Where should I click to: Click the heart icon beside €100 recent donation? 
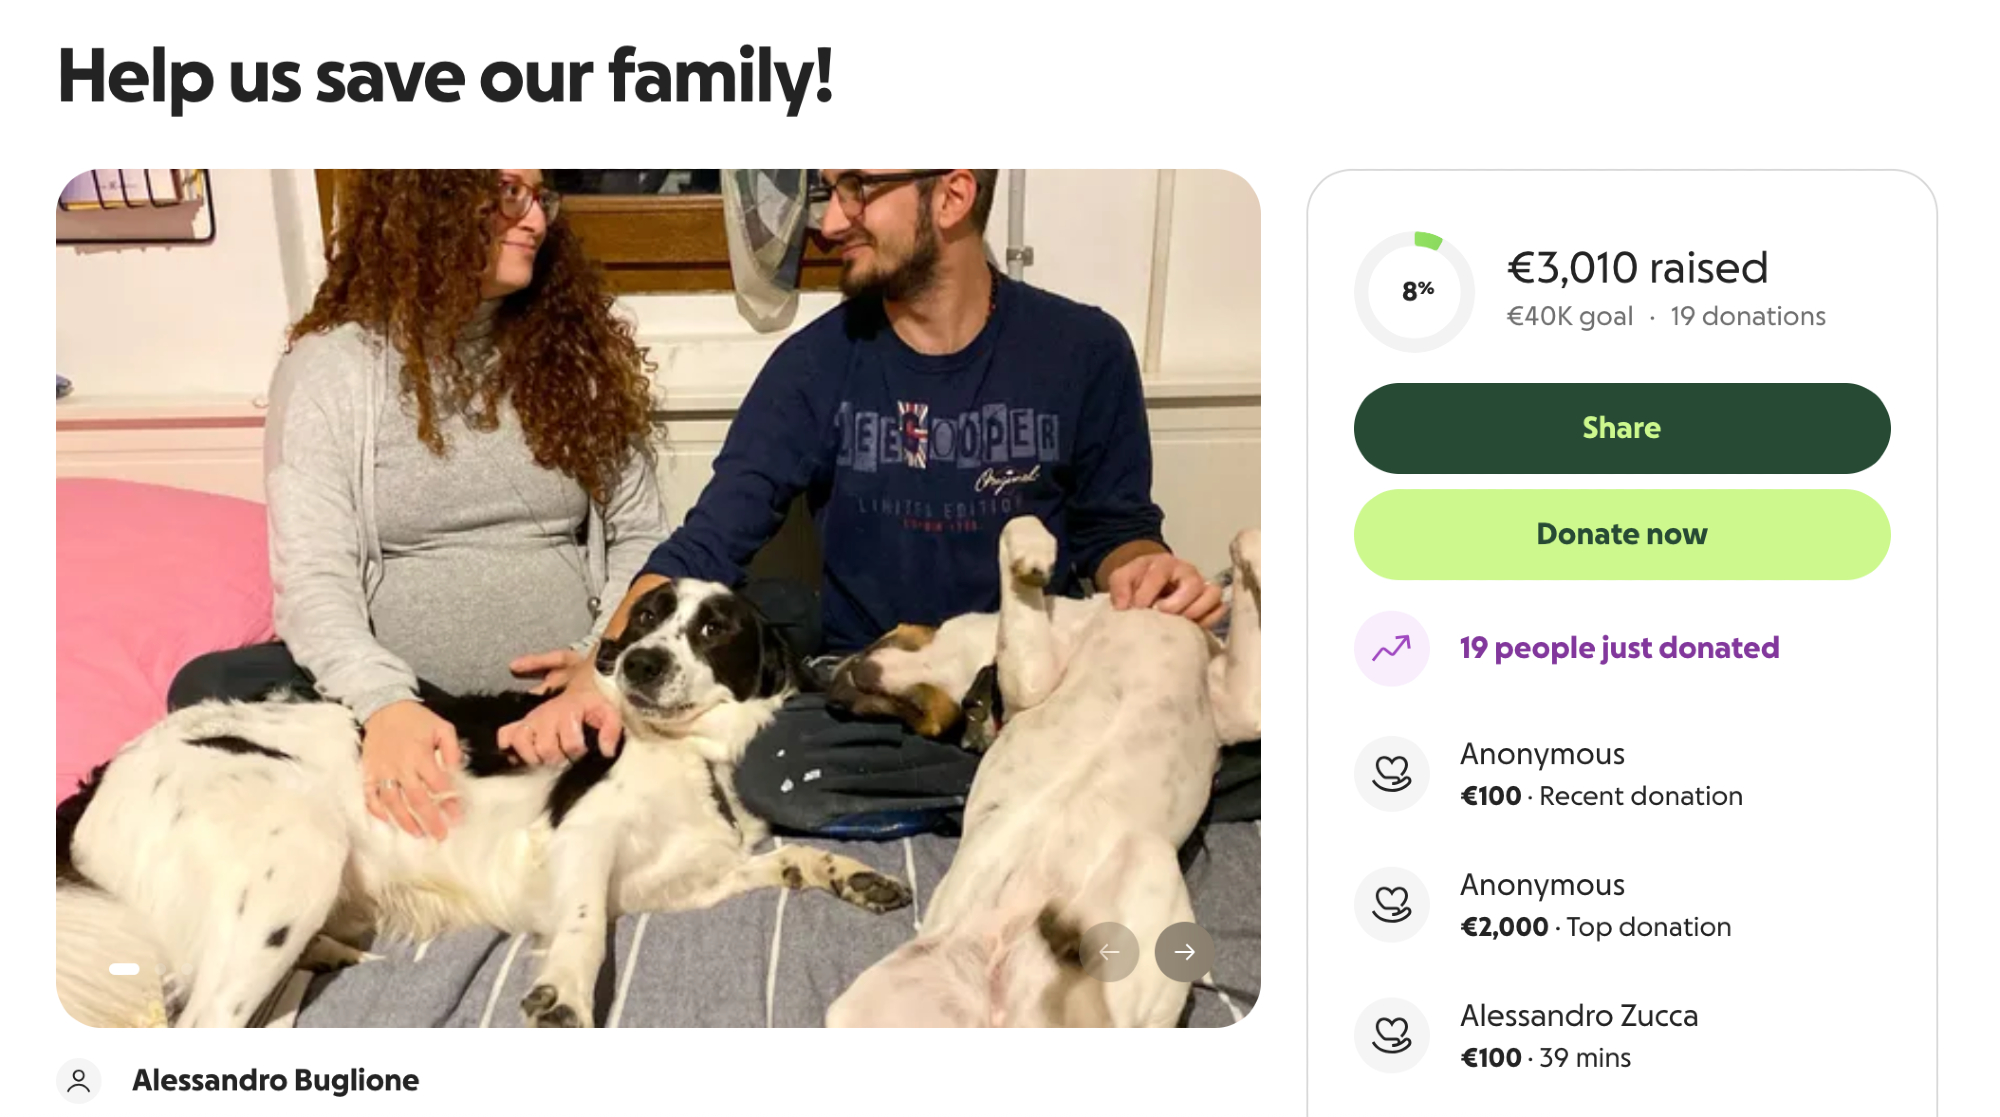[1391, 773]
